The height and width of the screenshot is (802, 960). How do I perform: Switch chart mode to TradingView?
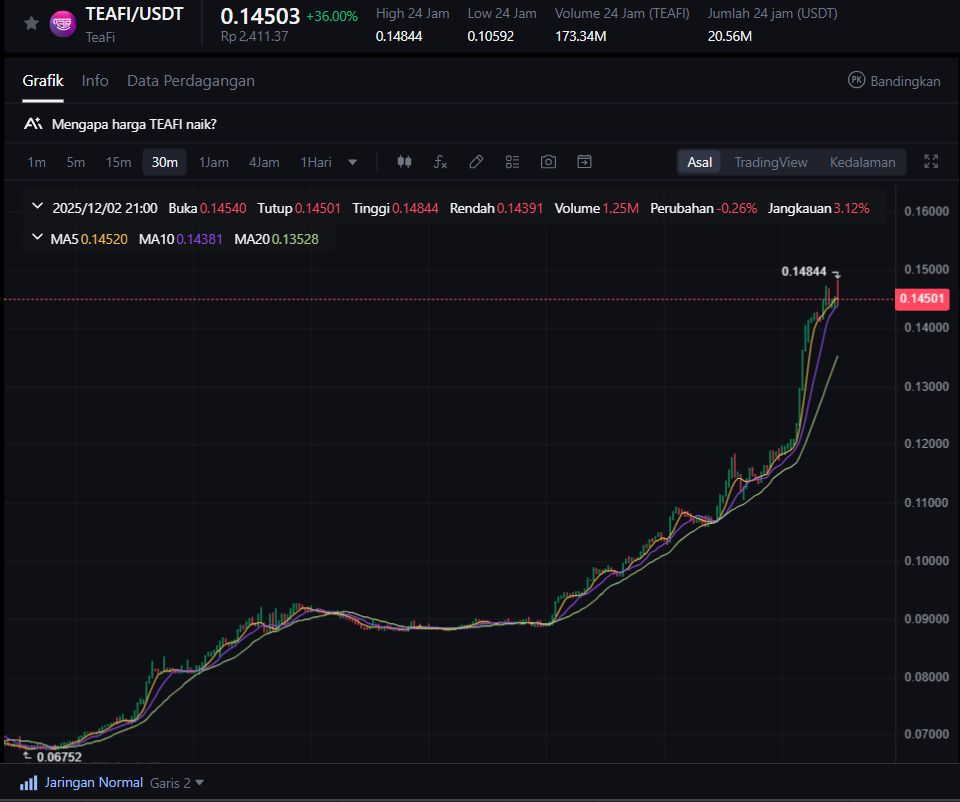point(770,162)
